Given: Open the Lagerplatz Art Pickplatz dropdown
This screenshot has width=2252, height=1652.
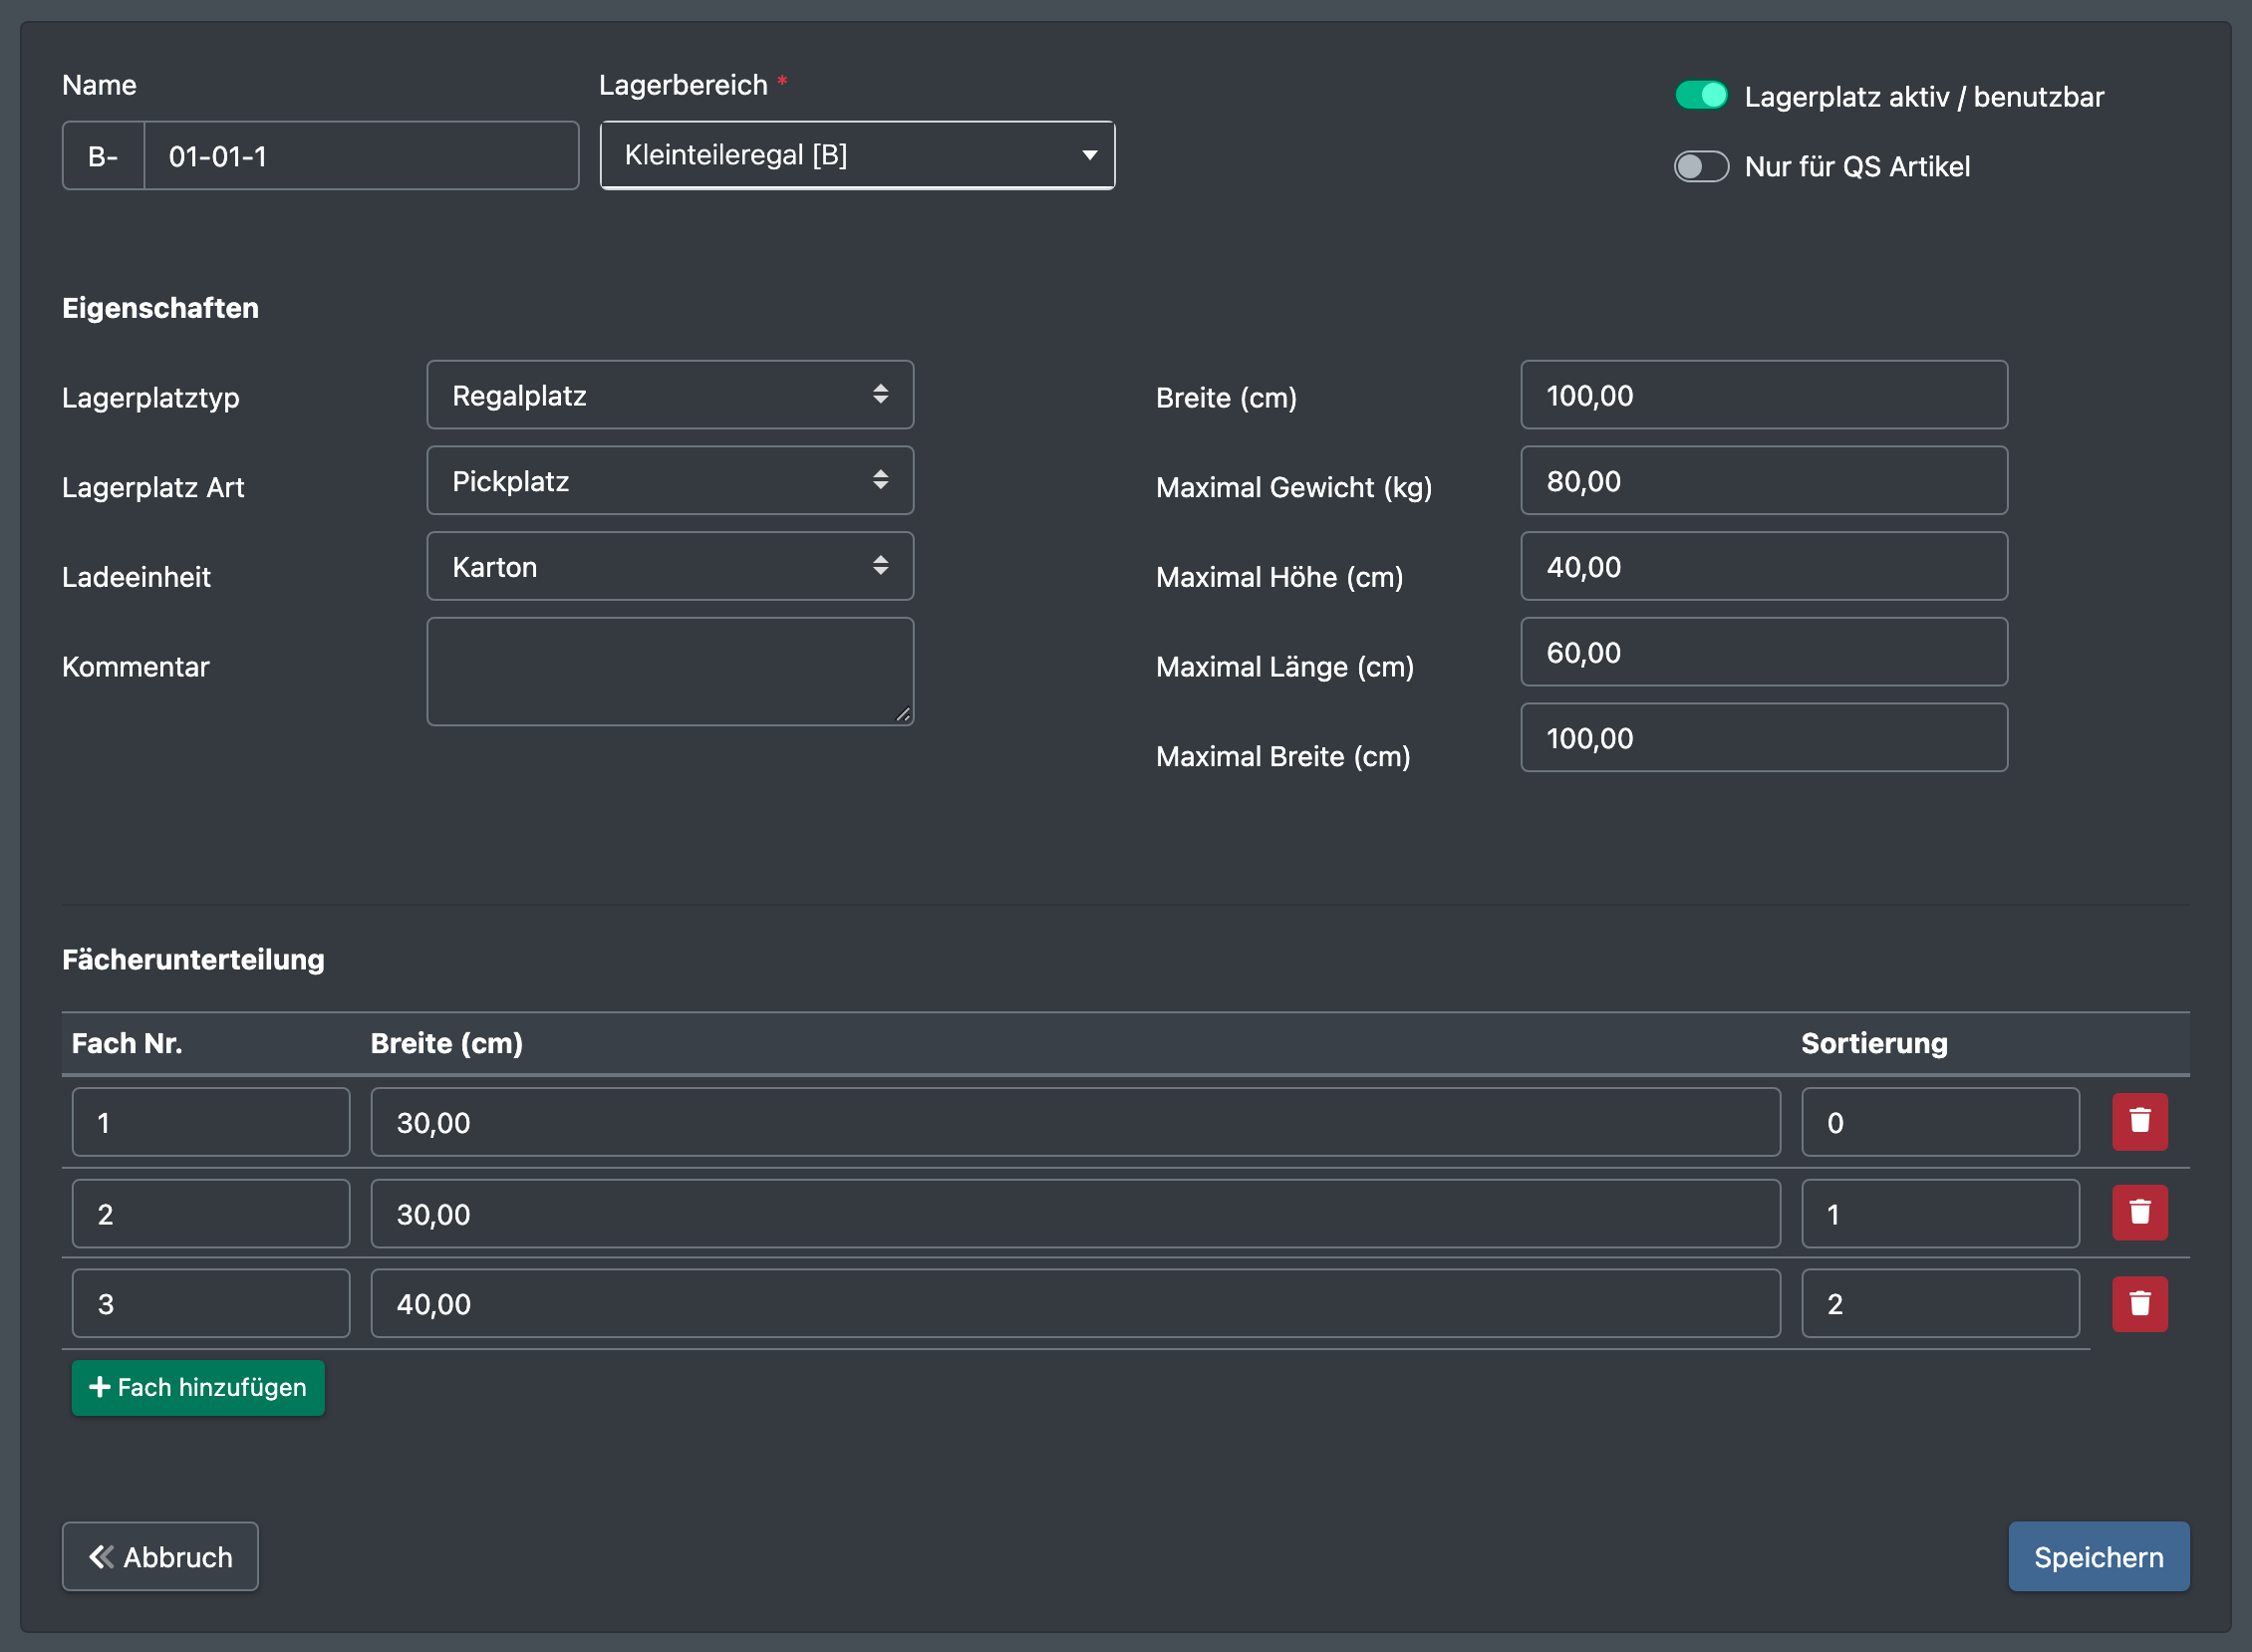Looking at the screenshot, I should [670, 481].
